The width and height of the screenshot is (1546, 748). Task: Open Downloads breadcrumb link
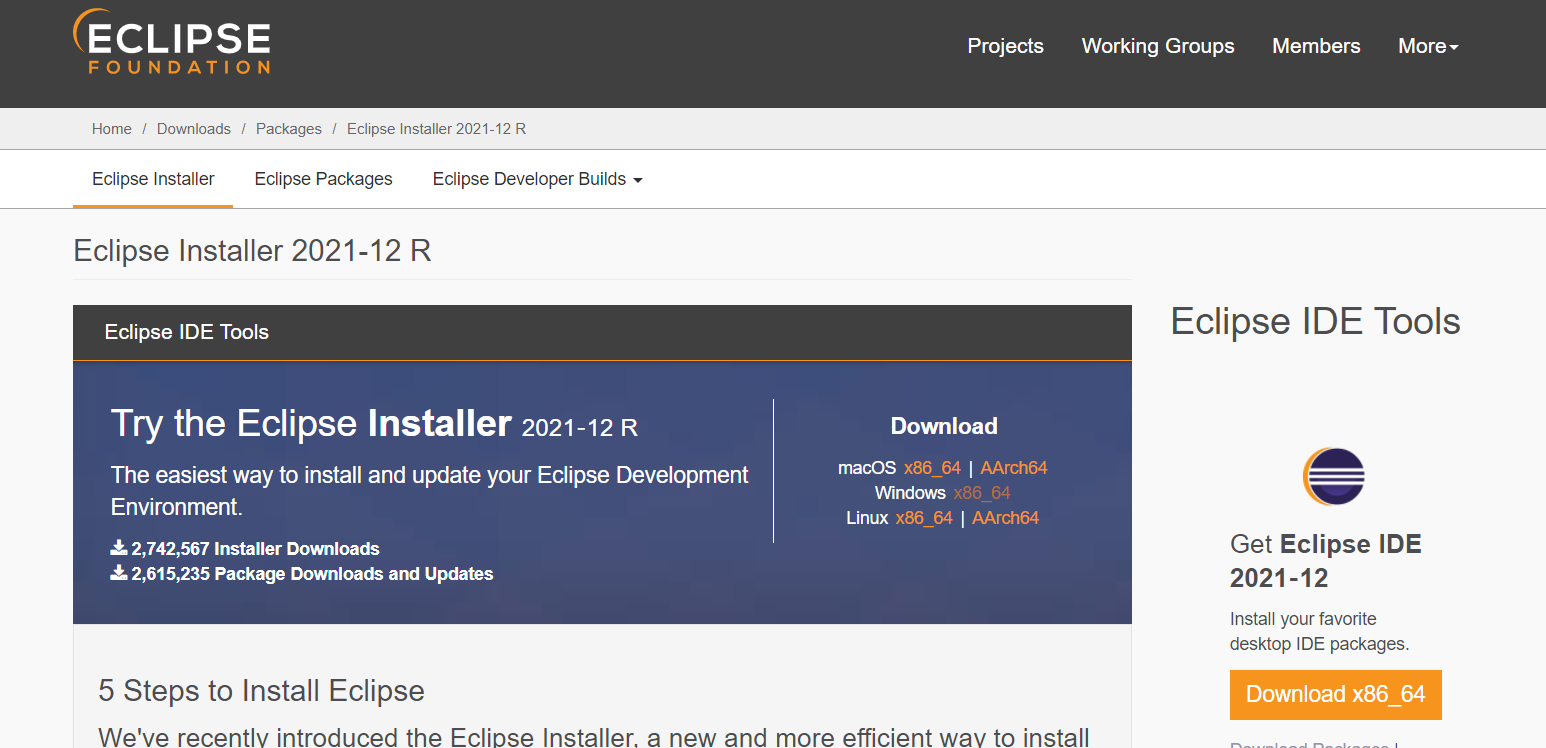194,129
